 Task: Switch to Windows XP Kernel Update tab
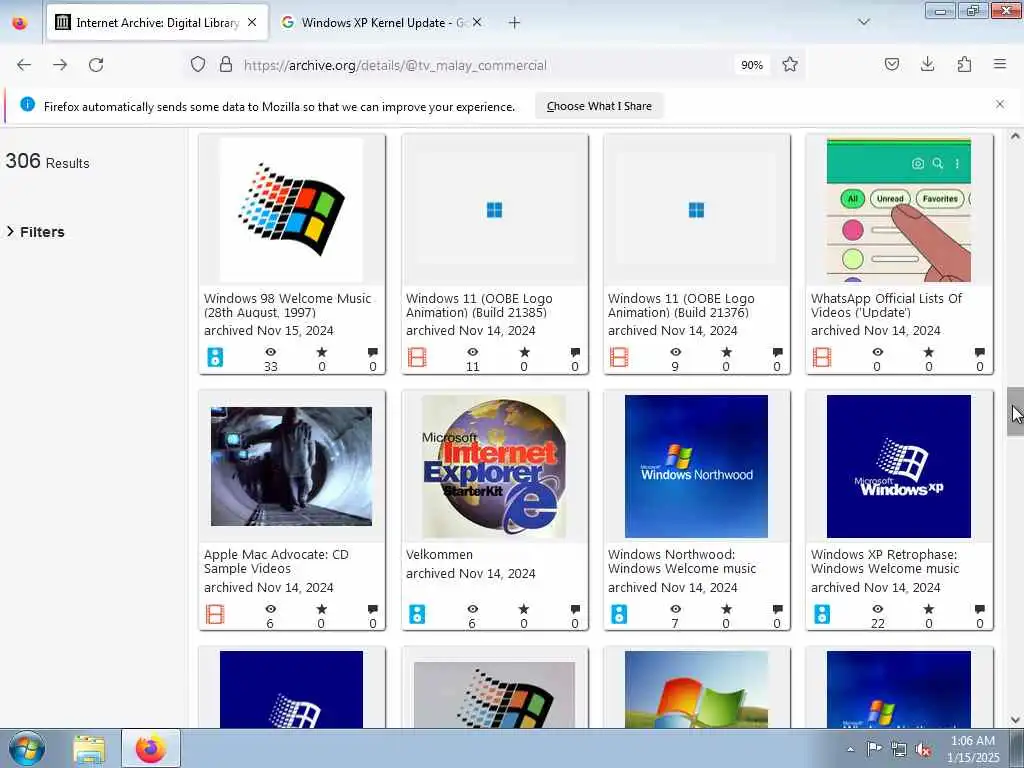click(x=383, y=22)
